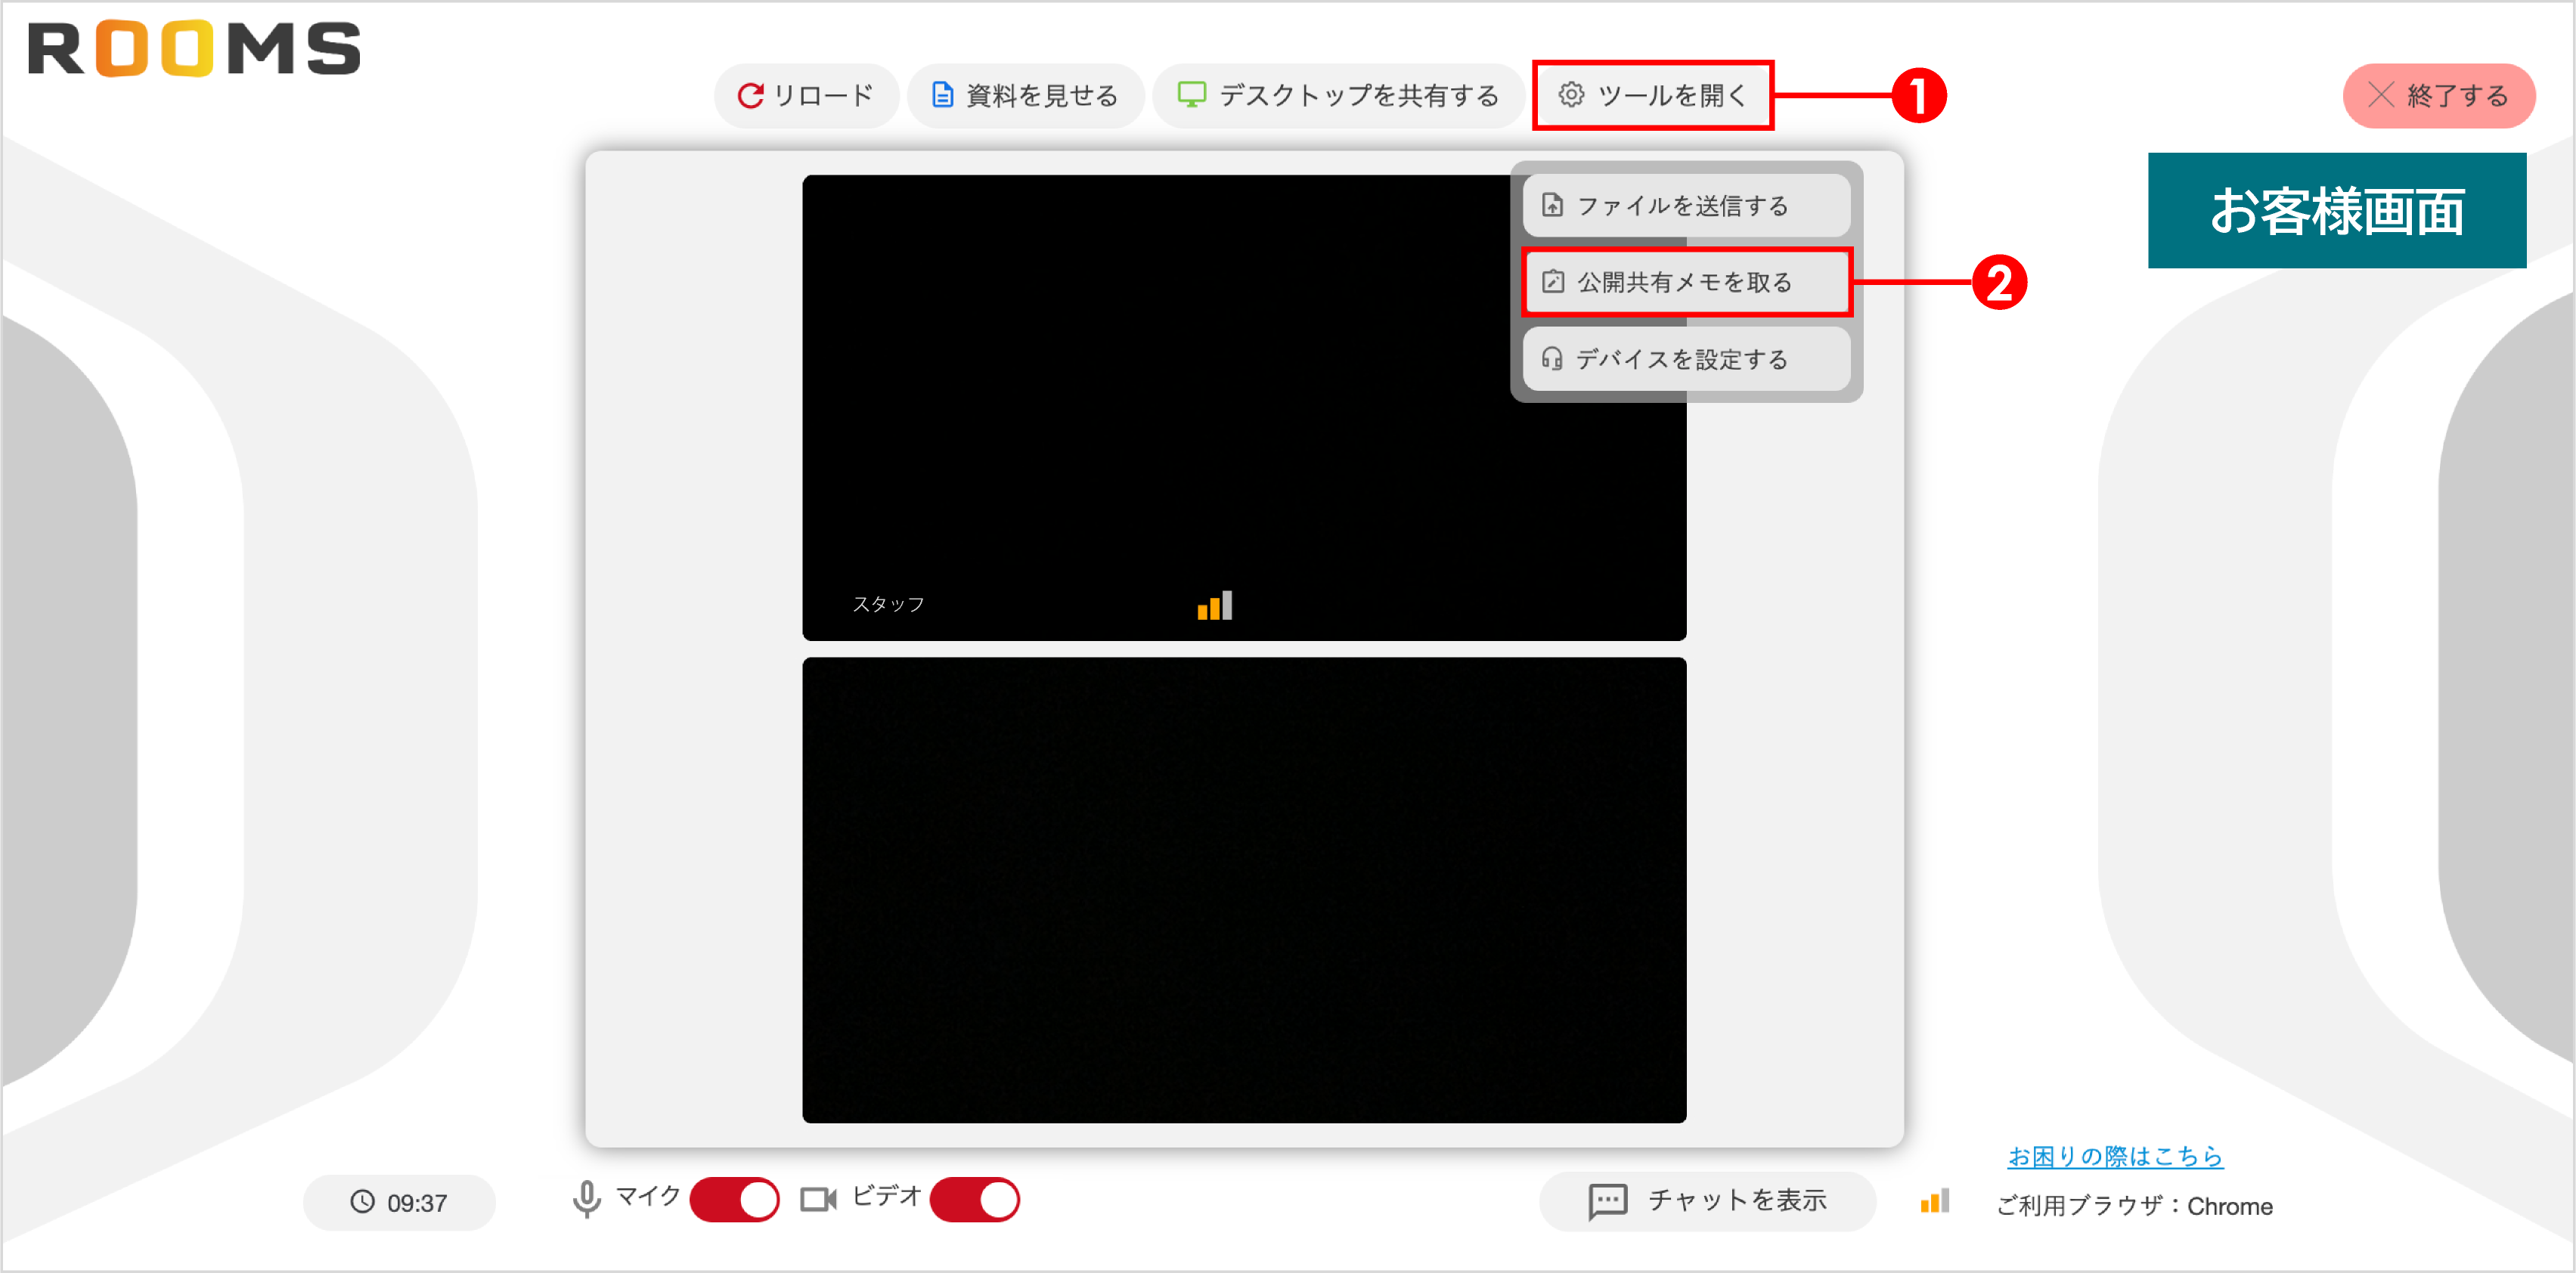This screenshot has height=1273, width=2576.
Task: Click the green monitor icon for desktop sharing
Action: pos(1192,95)
